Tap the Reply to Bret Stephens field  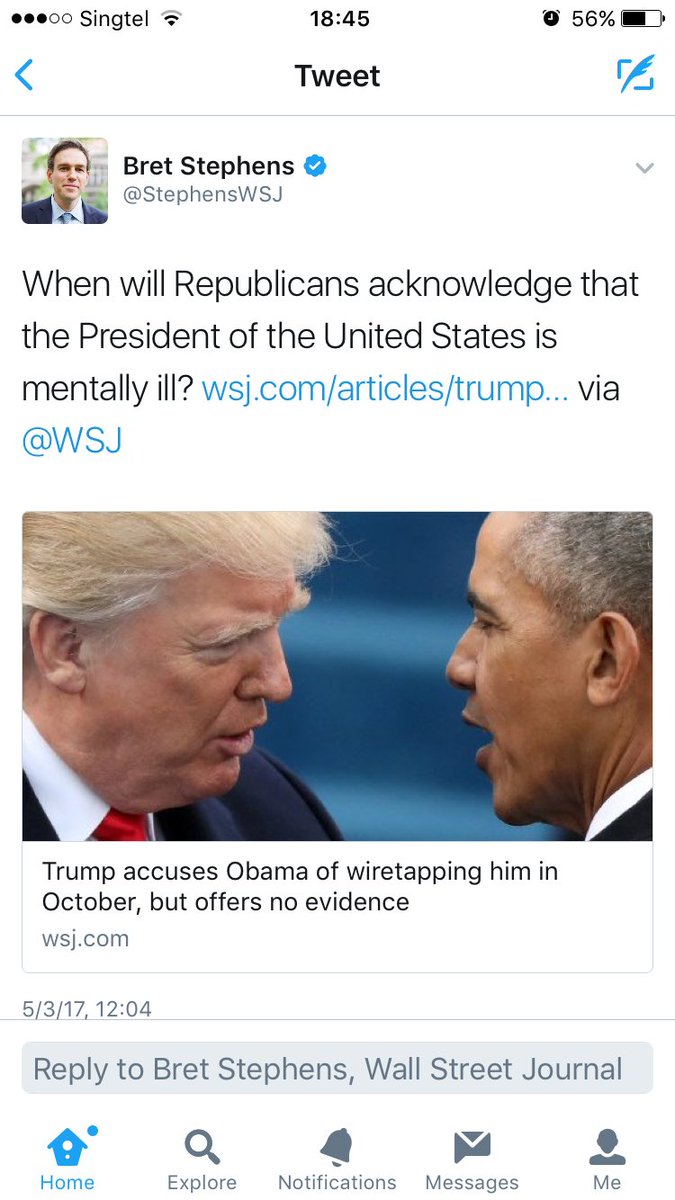tap(337, 1068)
